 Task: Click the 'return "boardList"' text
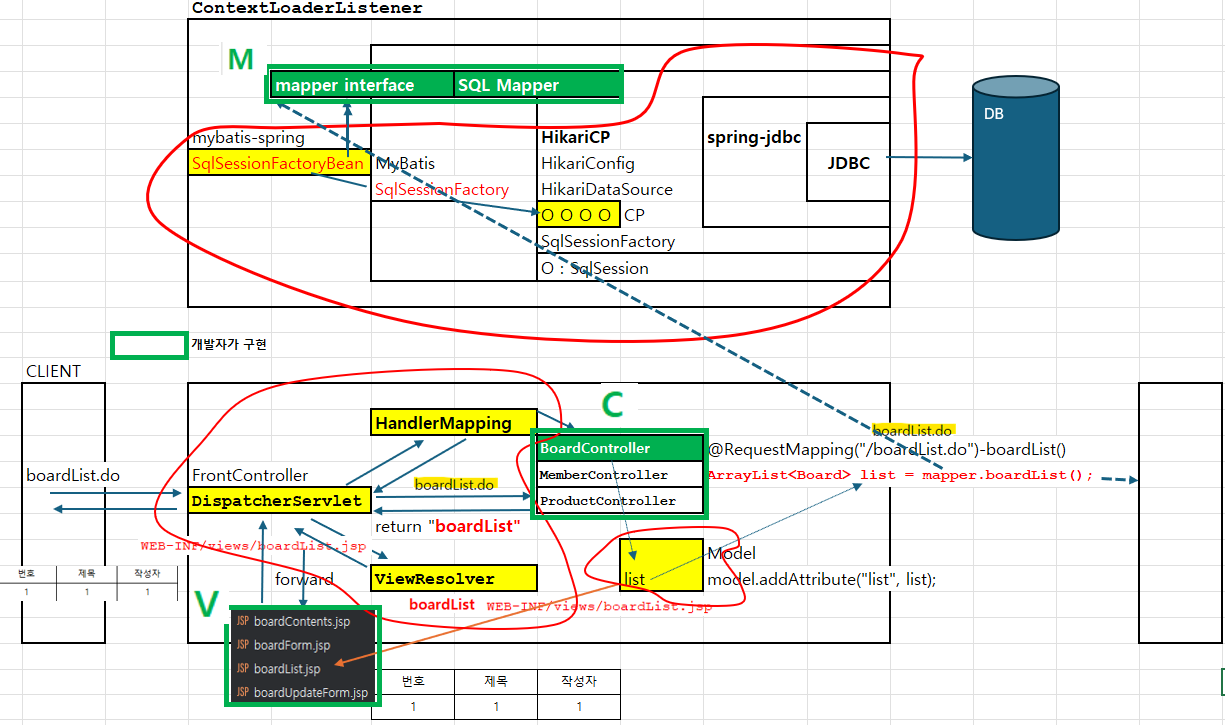(448, 526)
